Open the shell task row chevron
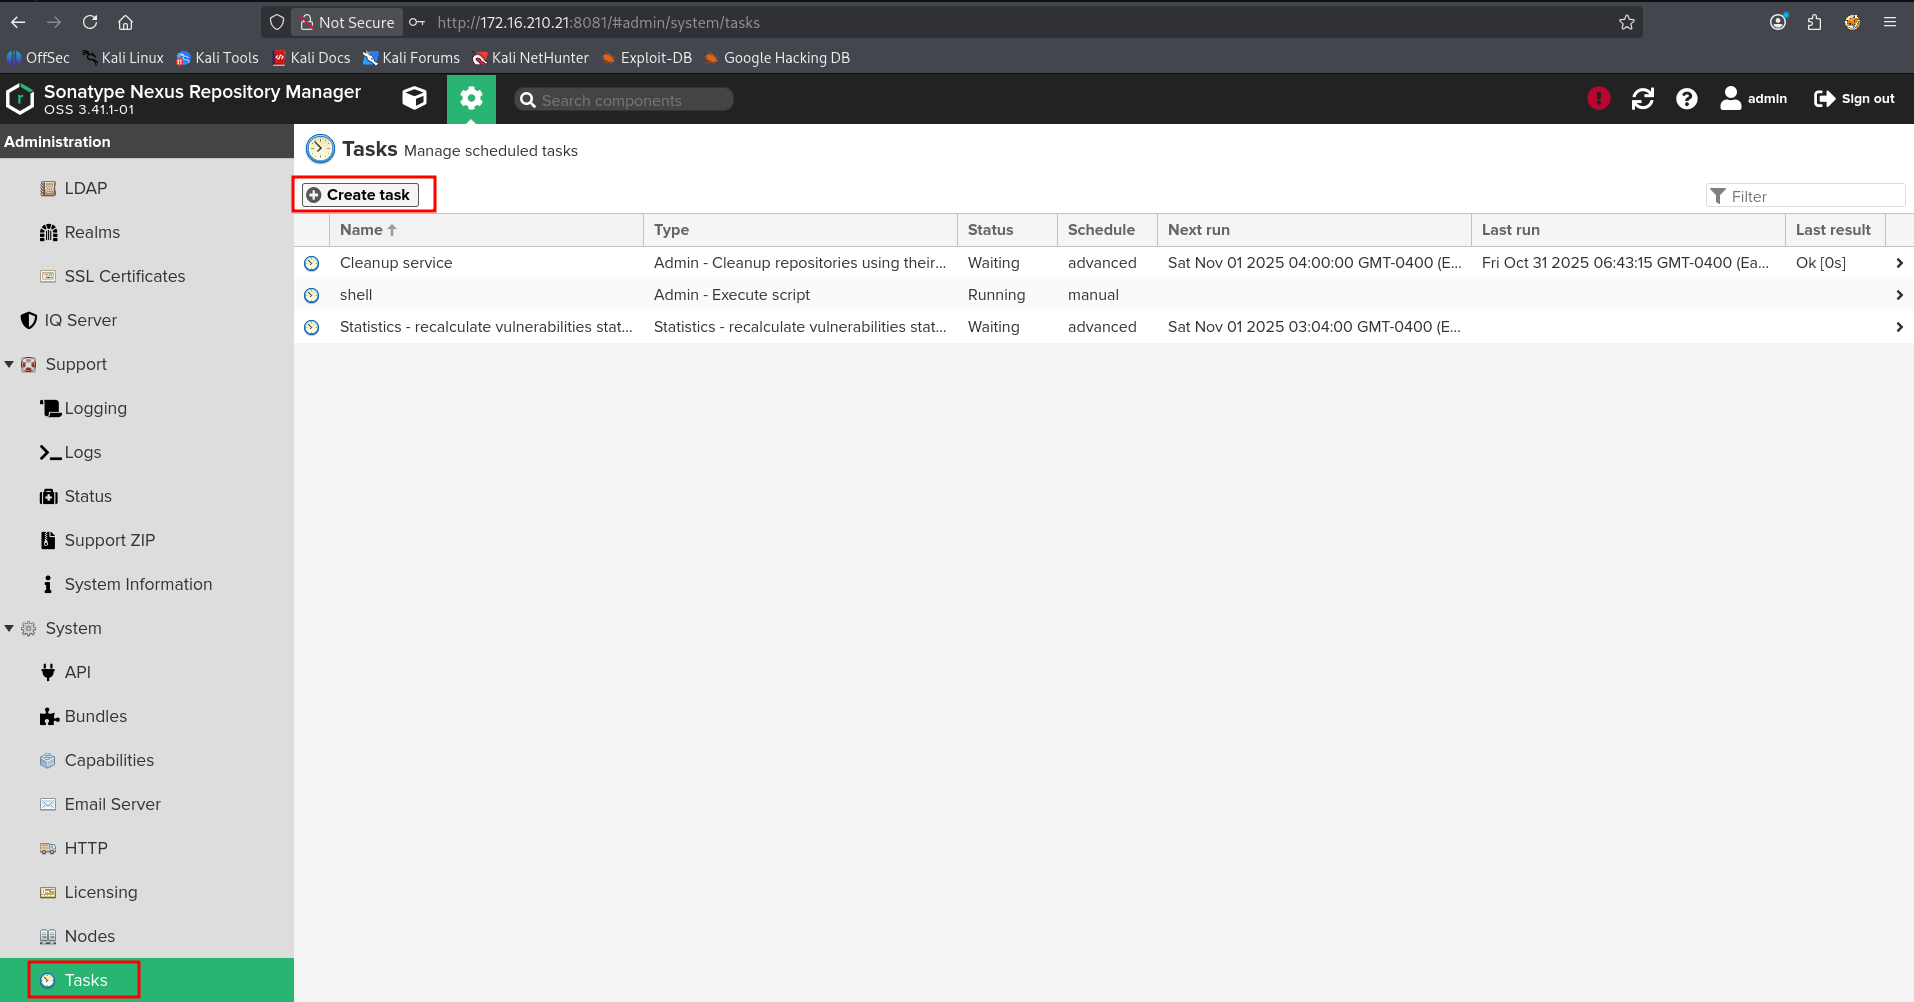 tap(1898, 295)
